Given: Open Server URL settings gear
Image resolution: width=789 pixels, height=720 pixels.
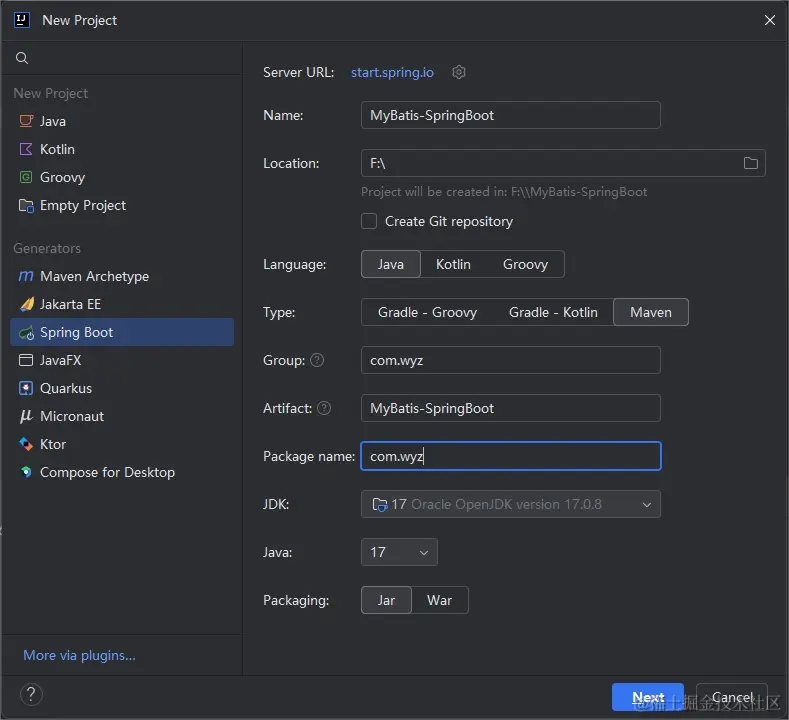Looking at the screenshot, I should pos(458,72).
